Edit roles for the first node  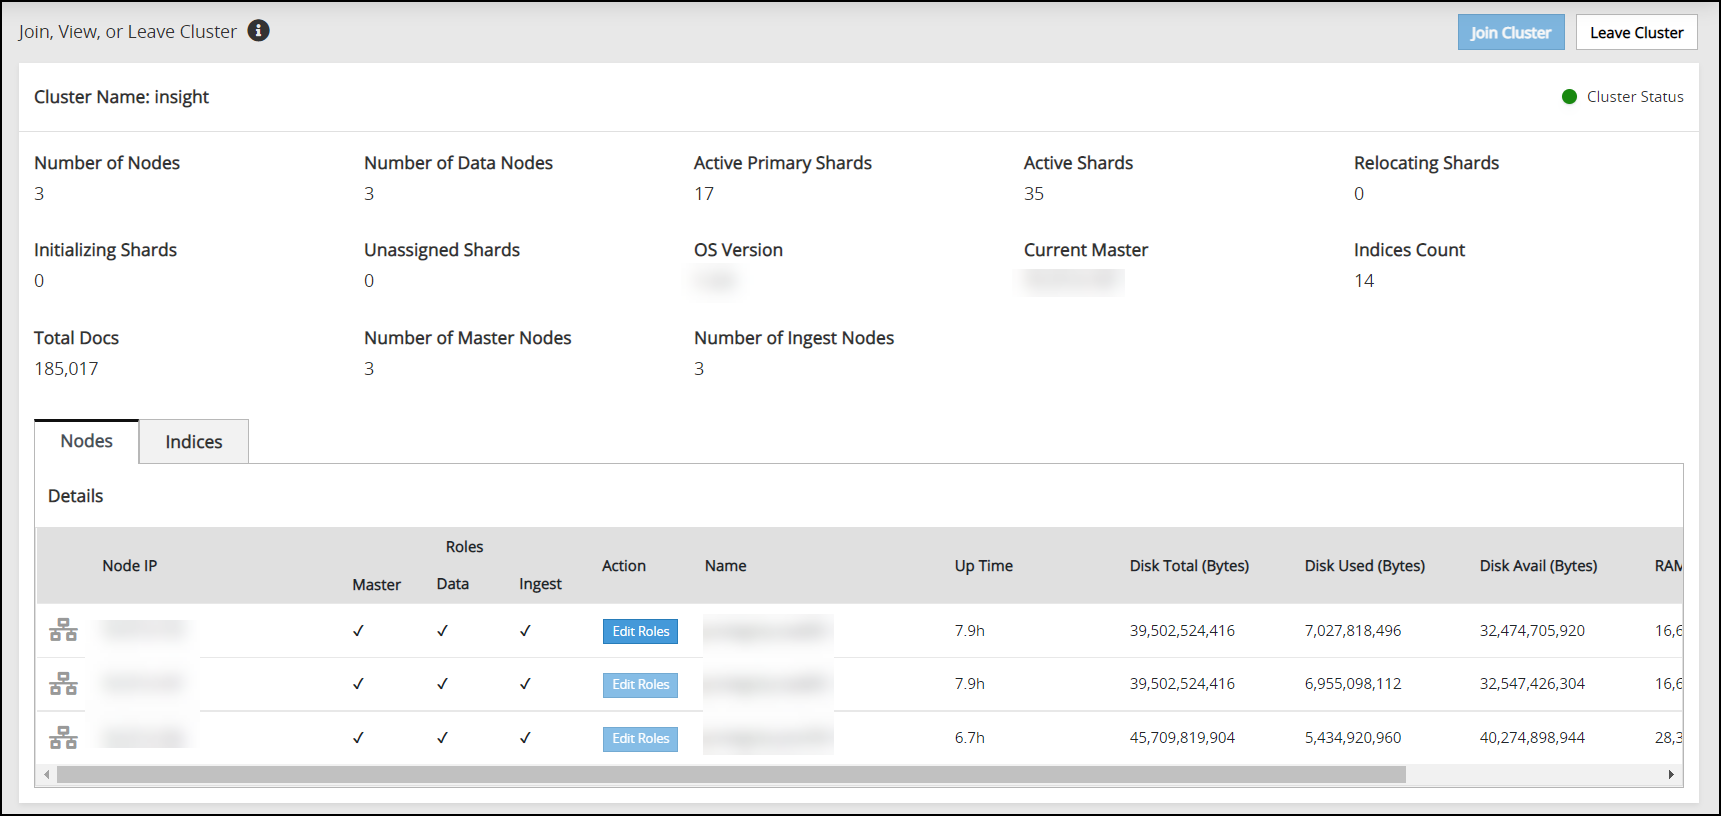point(640,631)
